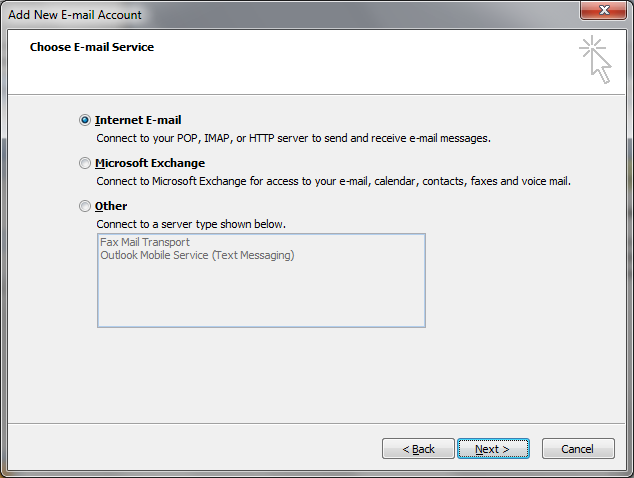Click the Internet E-mail label text
Image resolution: width=634 pixels, height=478 pixels.
(138, 120)
